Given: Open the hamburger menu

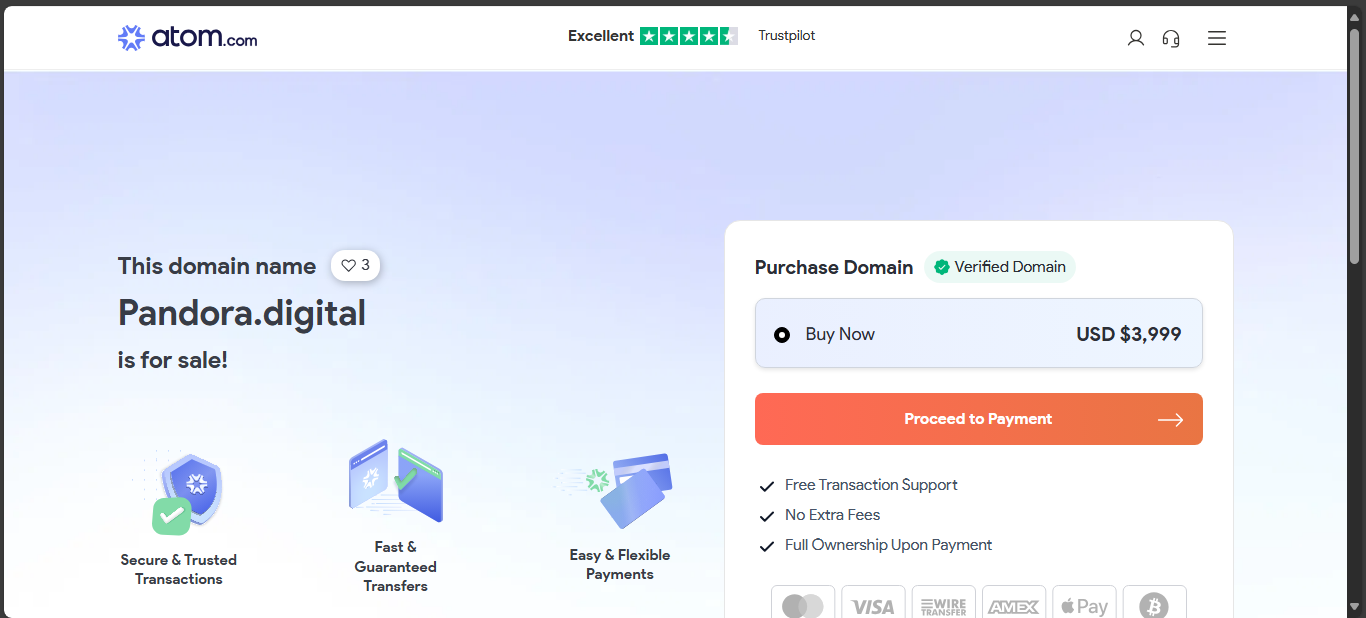Looking at the screenshot, I should 1217,38.
